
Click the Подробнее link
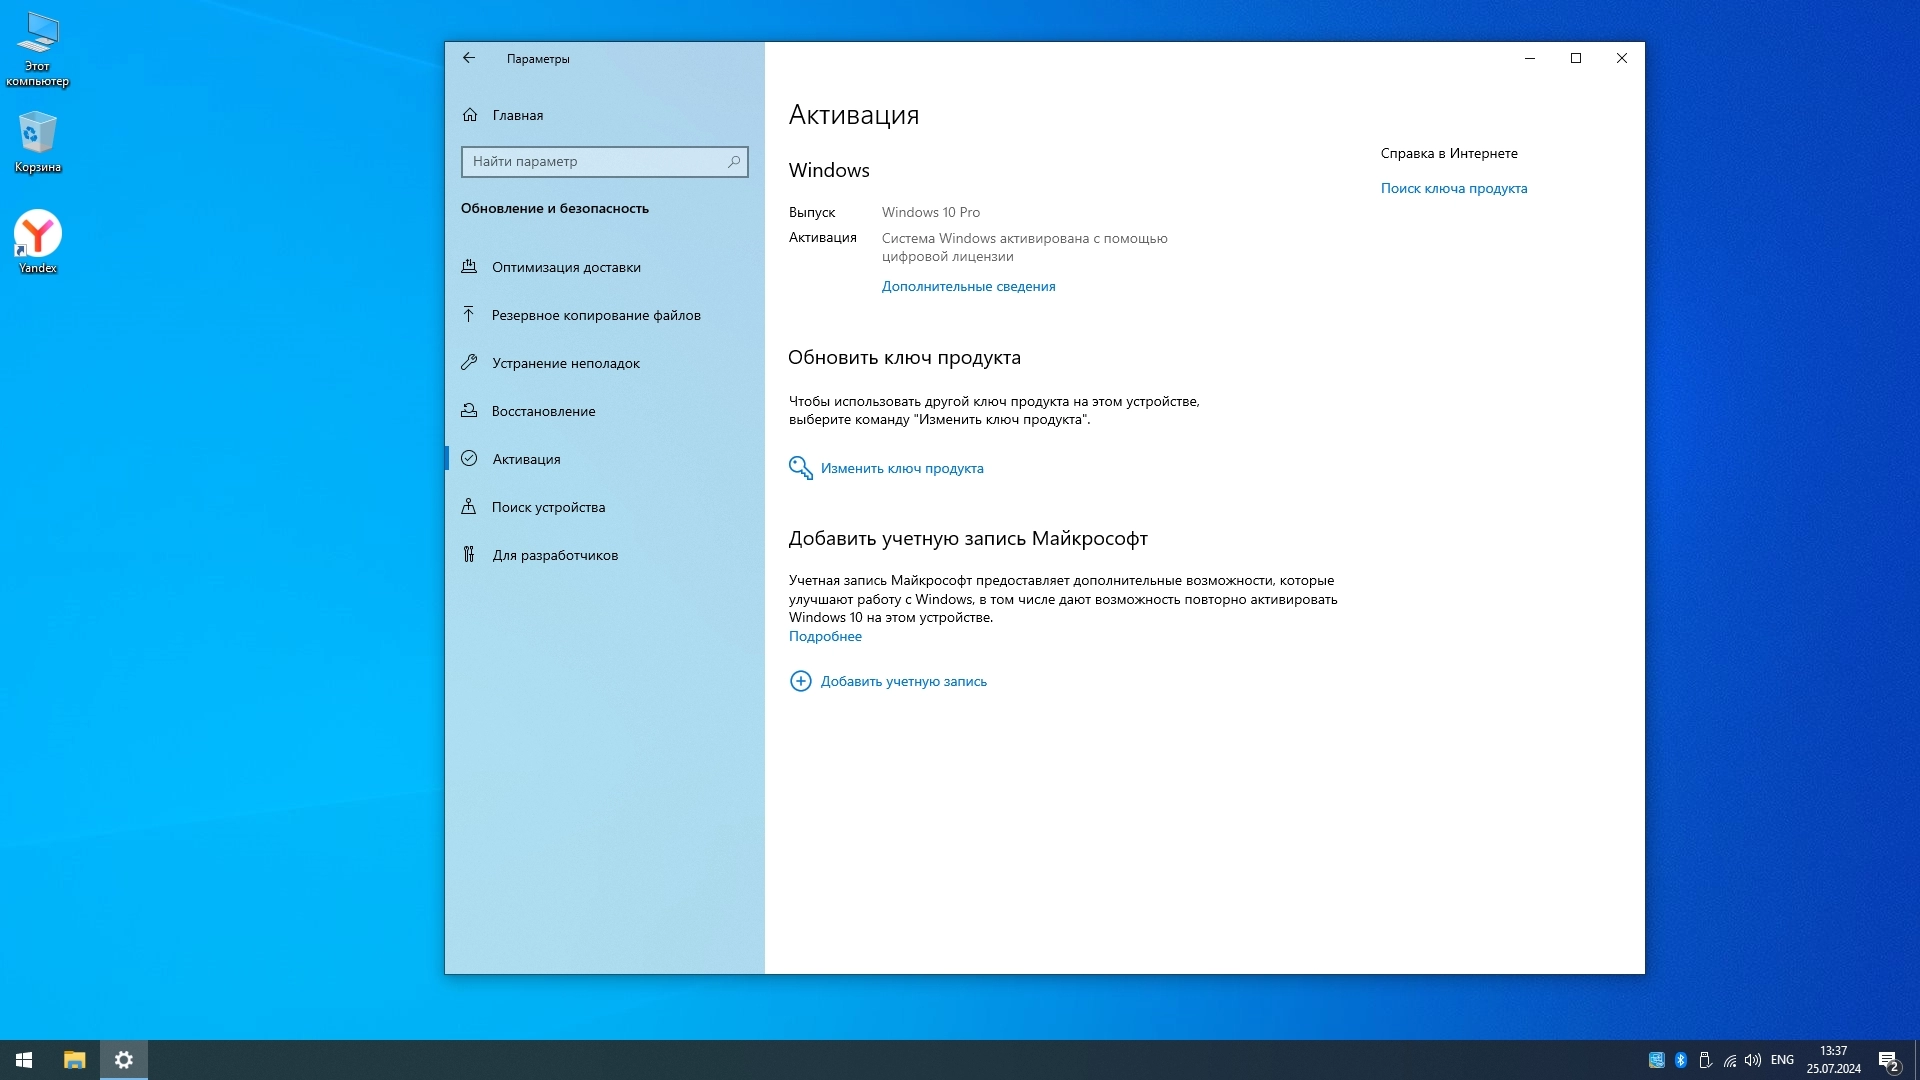[x=825, y=636]
